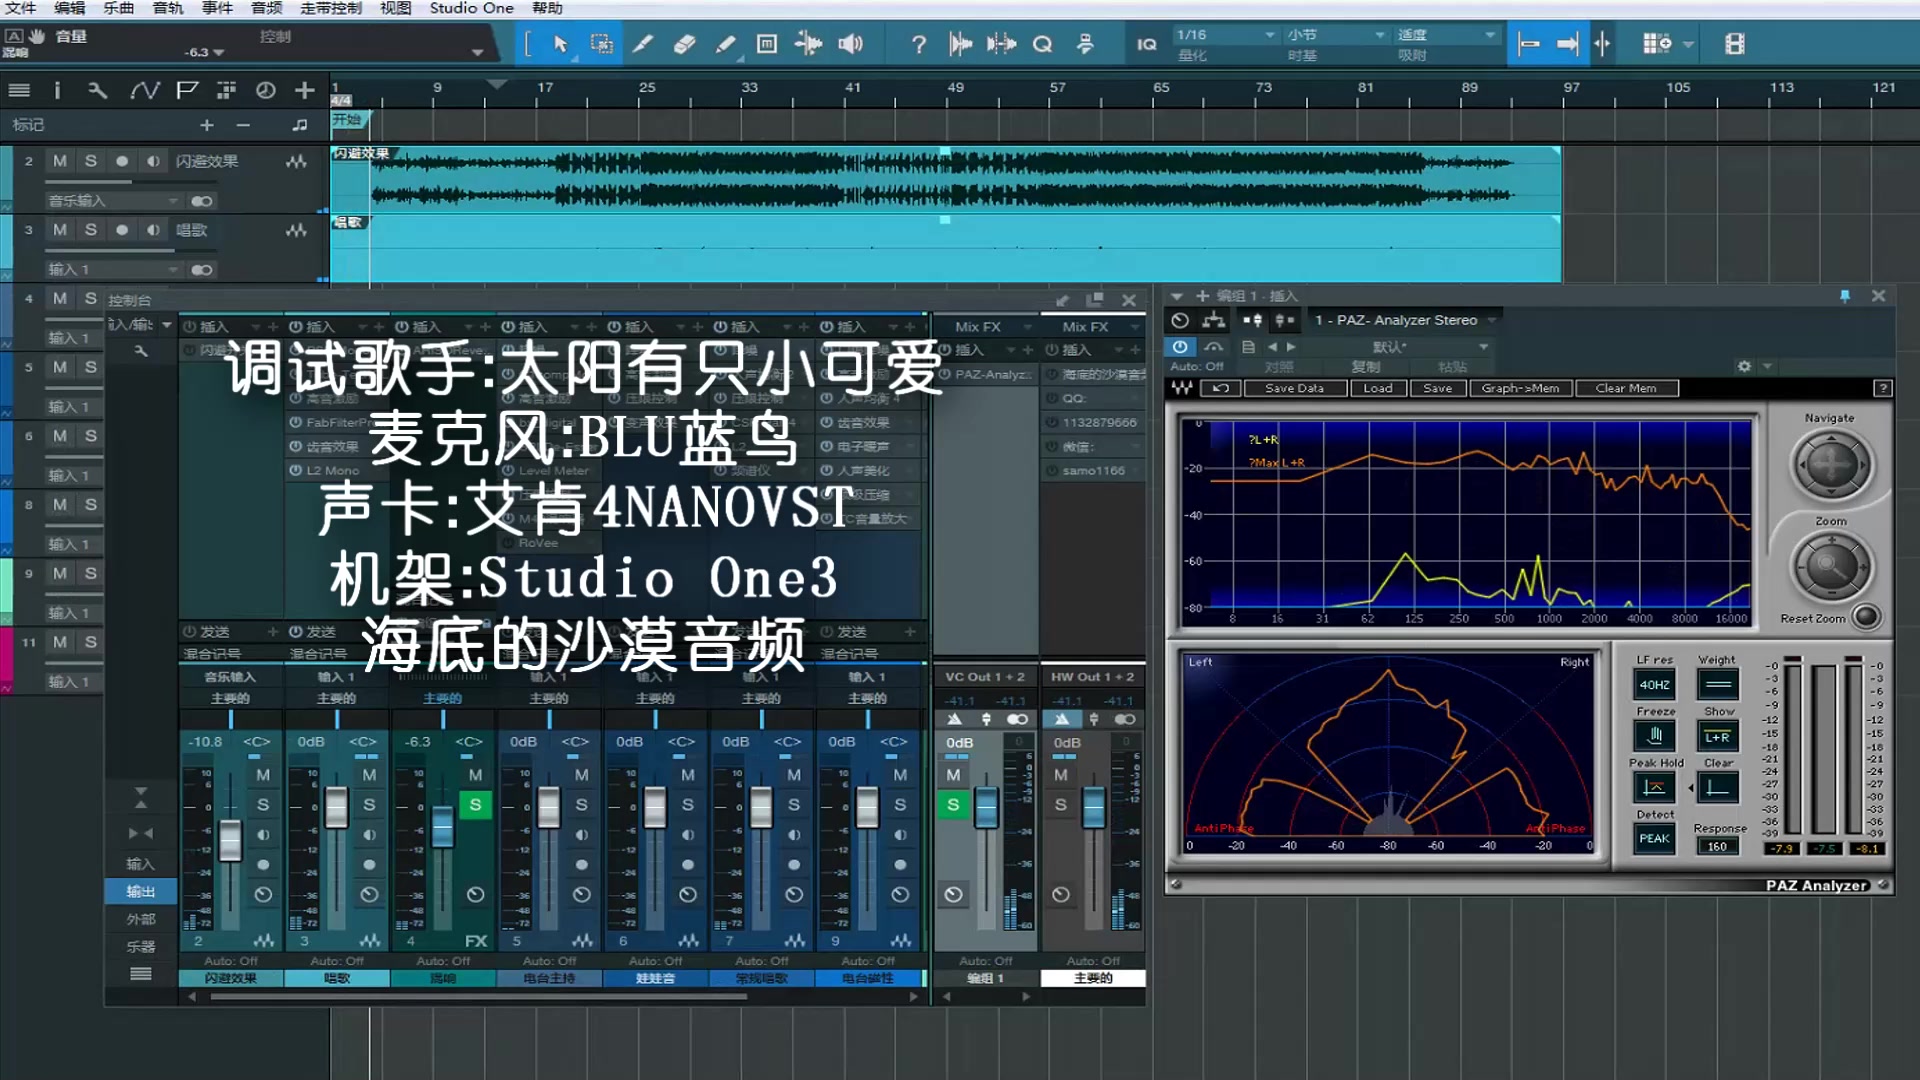The height and width of the screenshot is (1080, 1920).
Task: Open PAZ Analyzer Stereo plugin selector dropdown
Action: pos(1405,320)
